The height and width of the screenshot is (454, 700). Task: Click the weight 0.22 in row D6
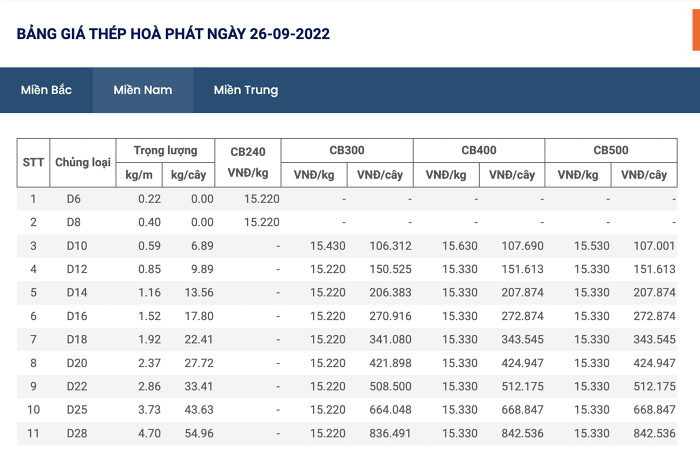point(150,199)
